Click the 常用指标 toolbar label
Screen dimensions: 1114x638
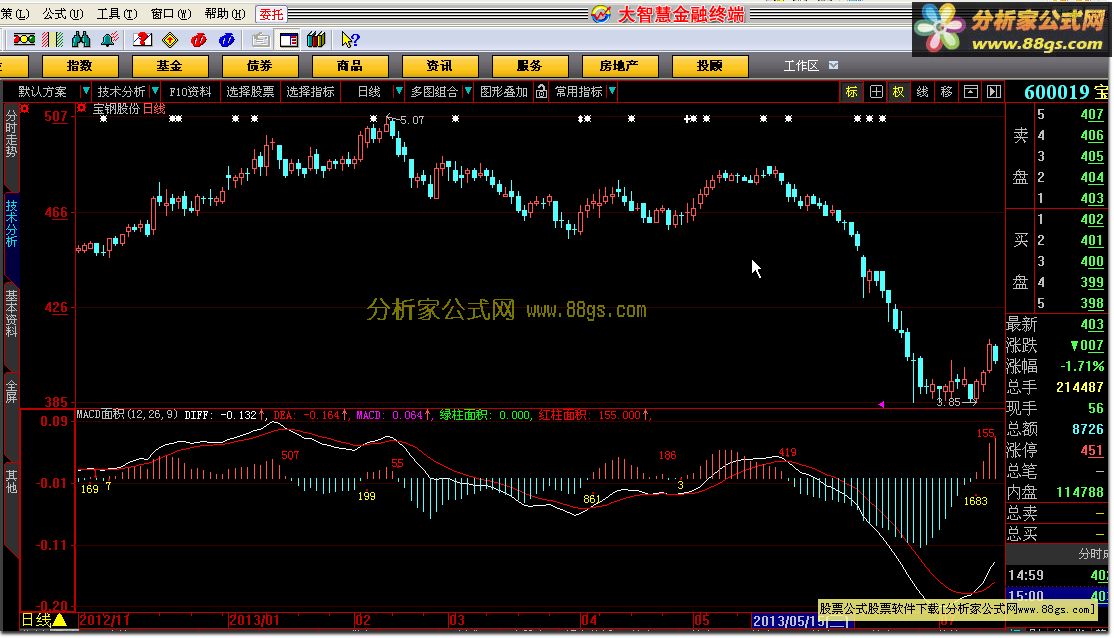pos(579,92)
